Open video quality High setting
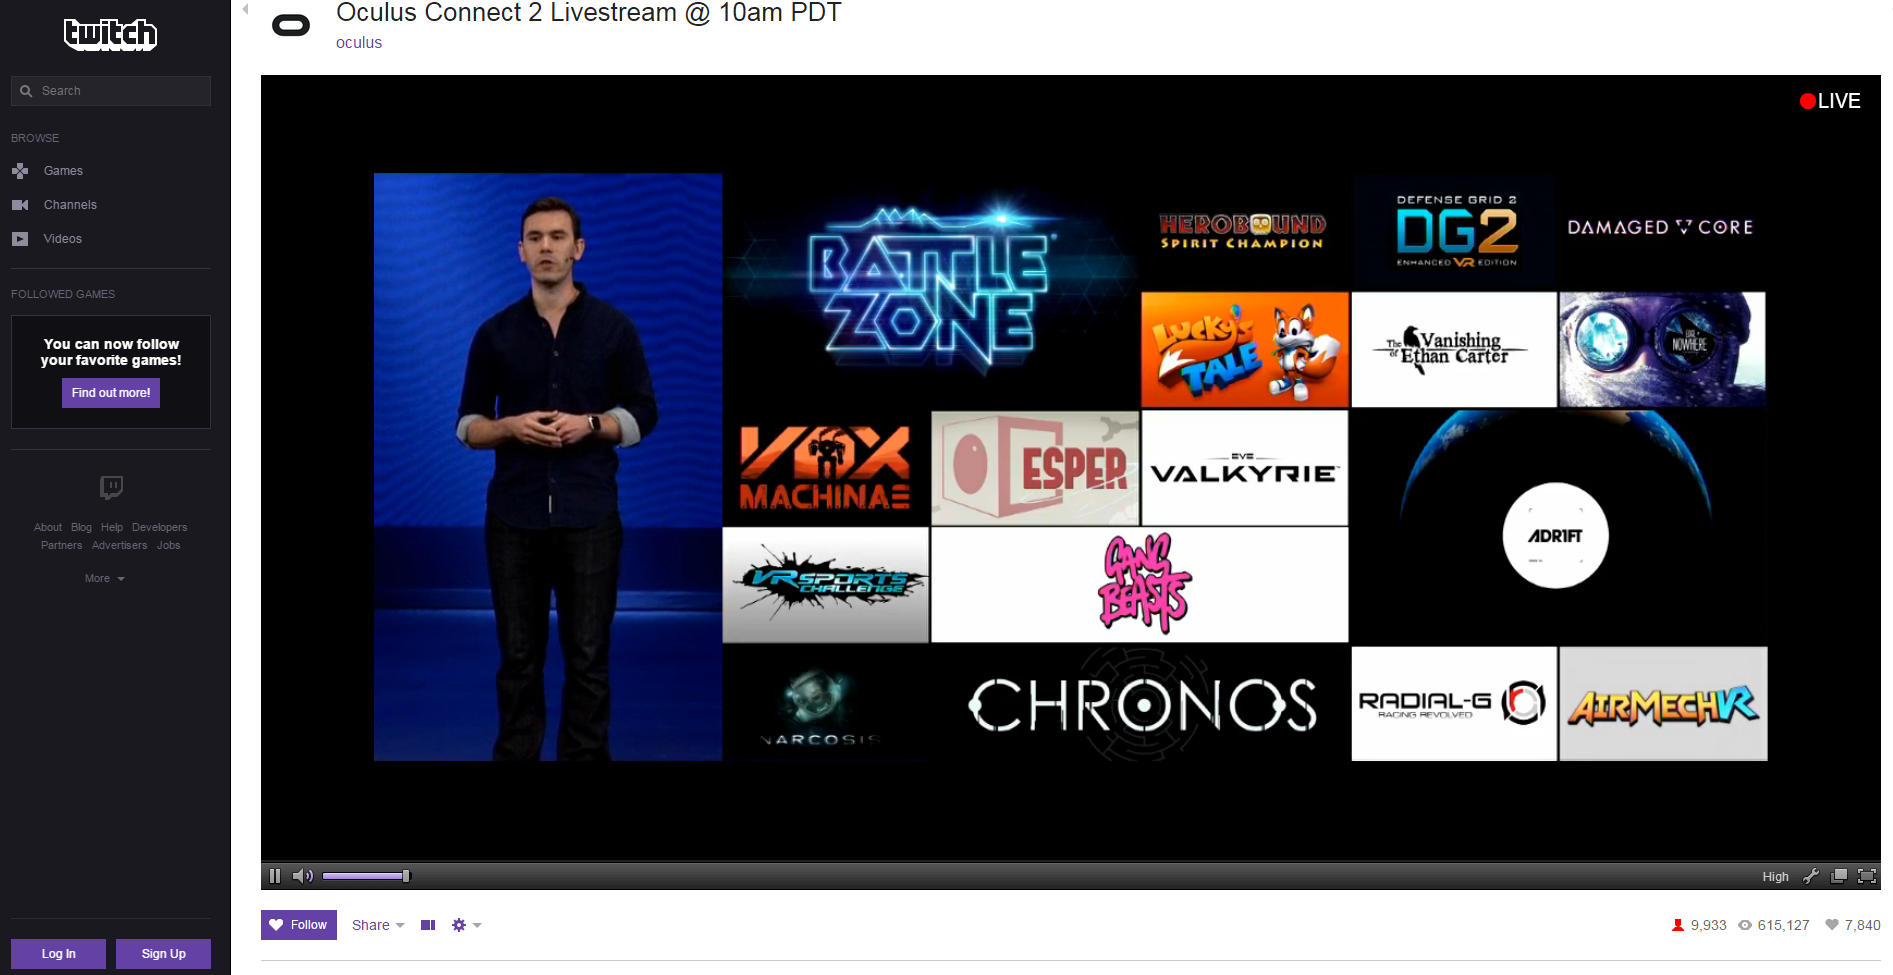 [x=1775, y=877]
